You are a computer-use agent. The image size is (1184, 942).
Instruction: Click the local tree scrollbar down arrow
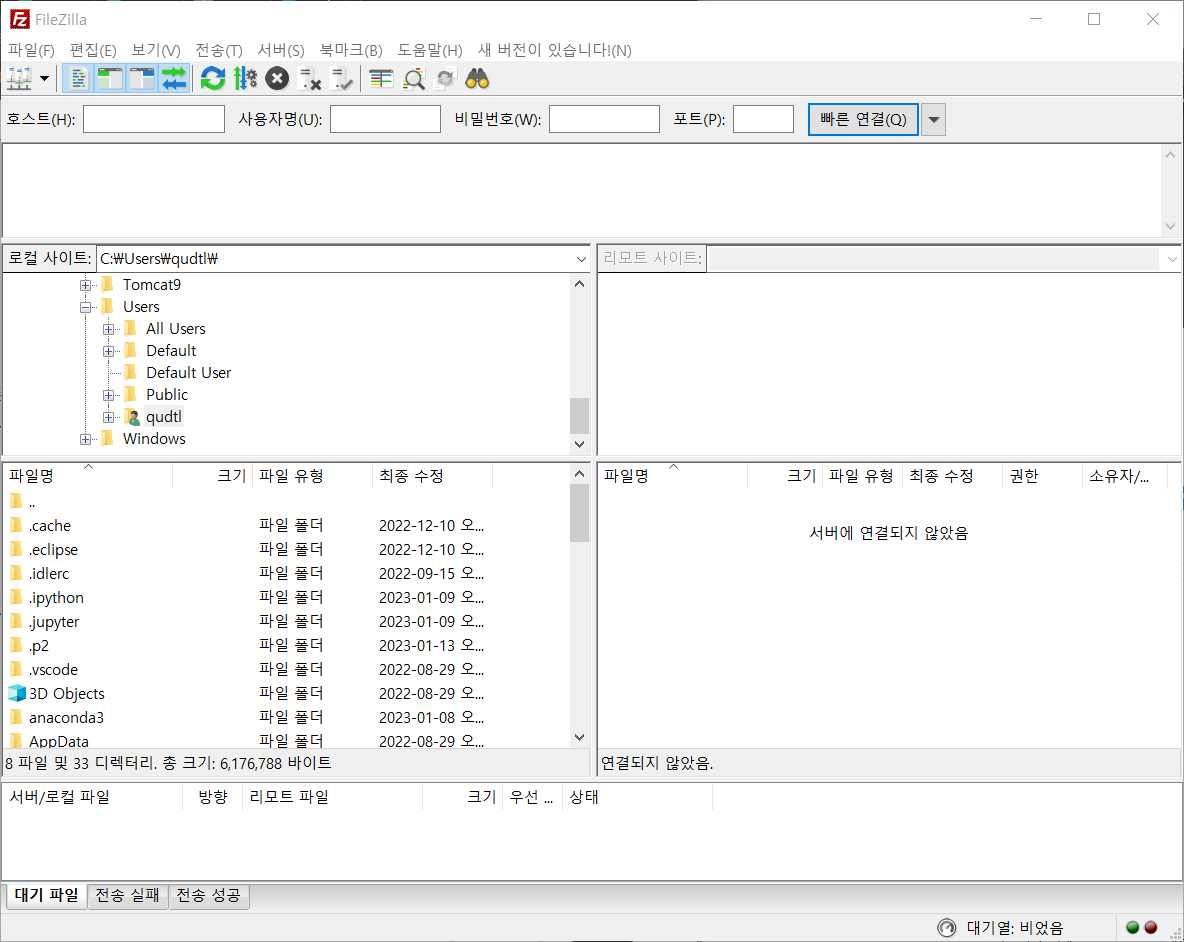[579, 445]
